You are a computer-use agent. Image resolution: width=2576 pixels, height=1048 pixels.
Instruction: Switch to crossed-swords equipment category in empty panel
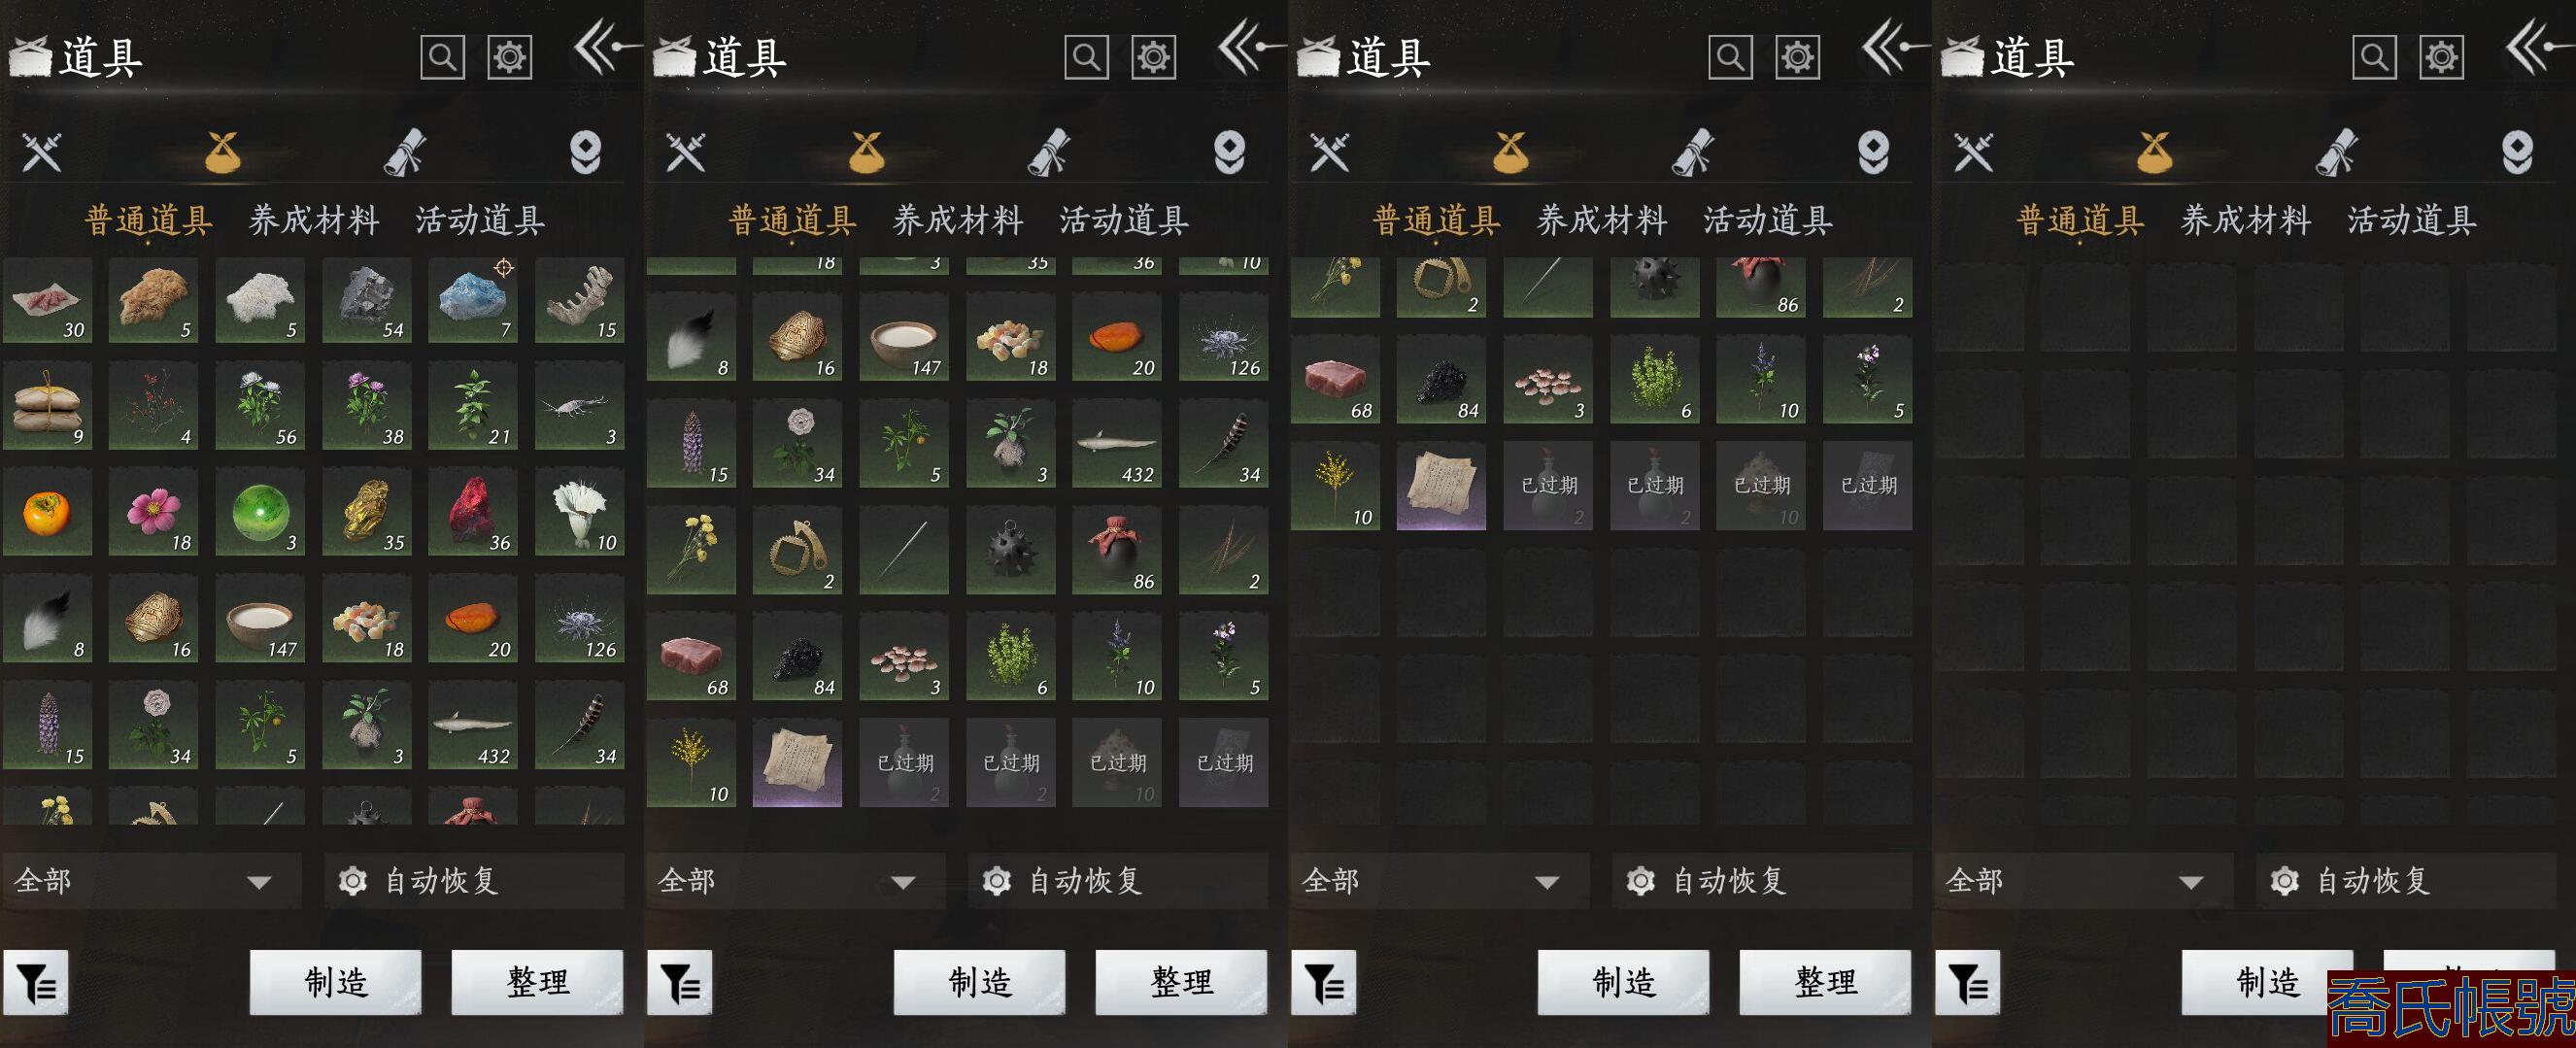(1974, 152)
